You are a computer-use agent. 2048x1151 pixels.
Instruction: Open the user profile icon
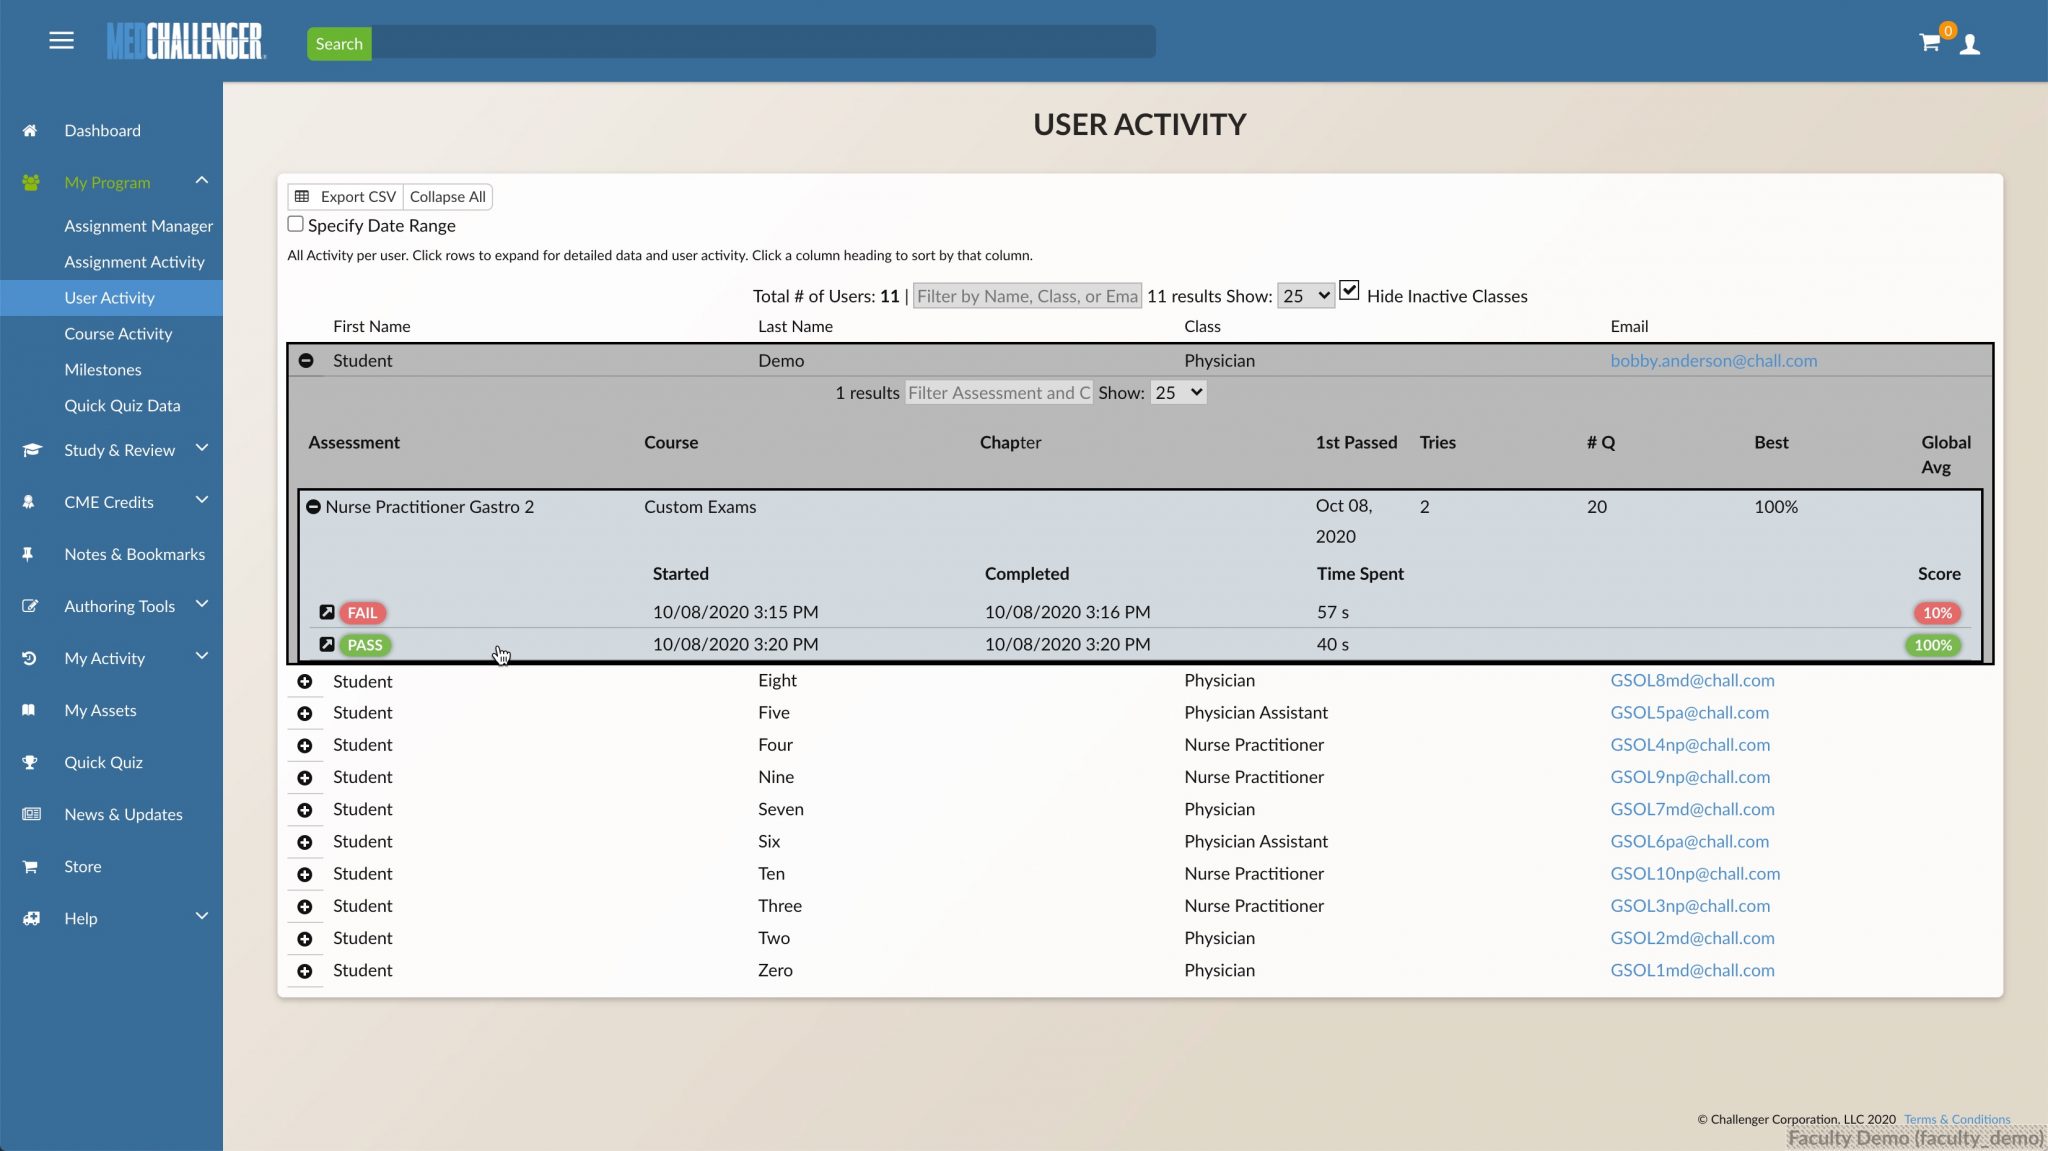pyautogui.click(x=1969, y=44)
